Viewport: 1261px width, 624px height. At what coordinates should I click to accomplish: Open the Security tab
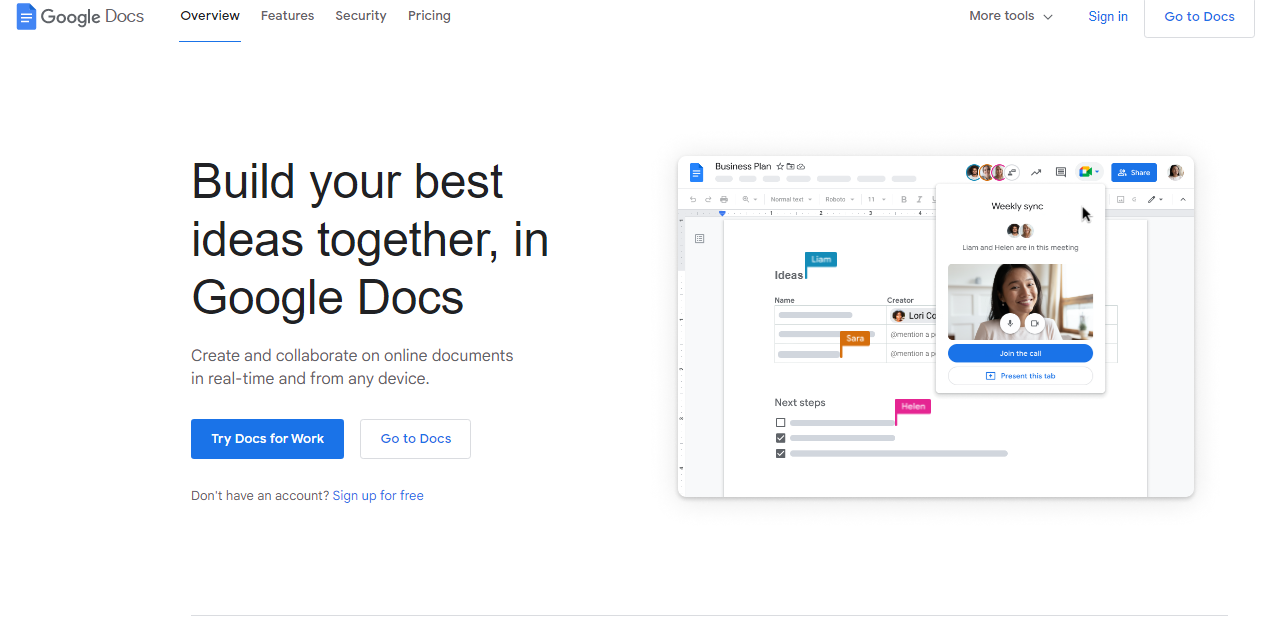pyautogui.click(x=361, y=16)
